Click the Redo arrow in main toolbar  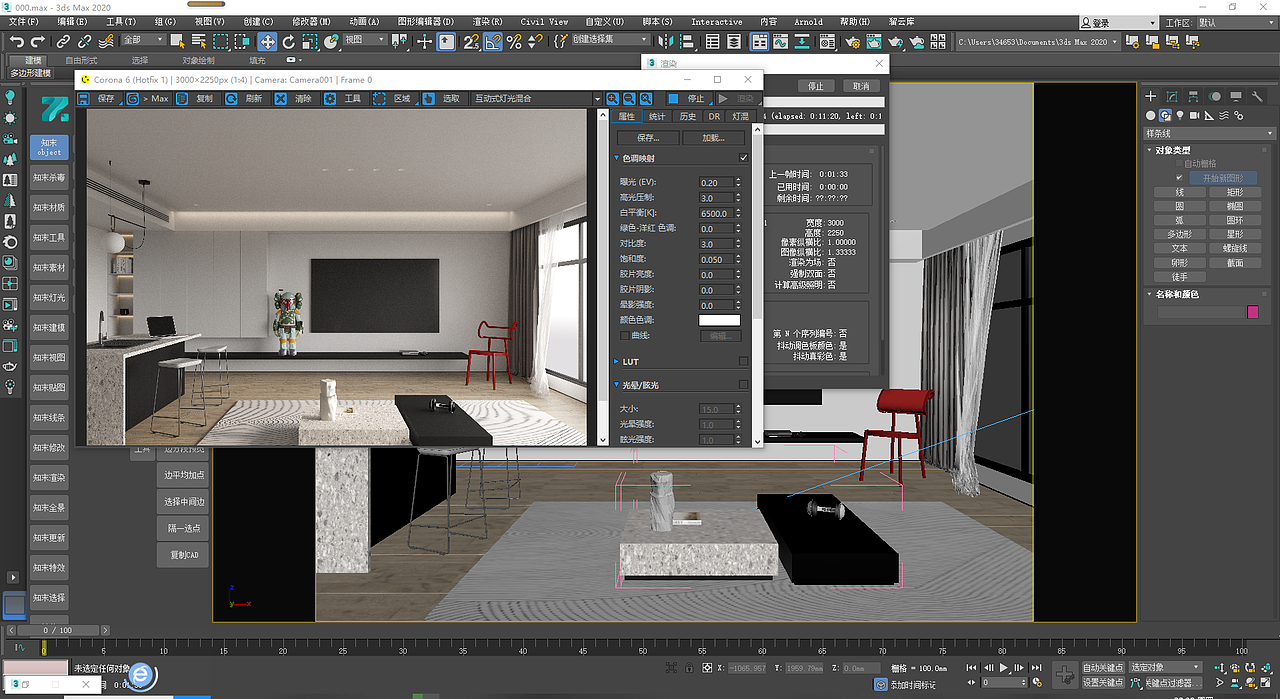[x=37, y=41]
